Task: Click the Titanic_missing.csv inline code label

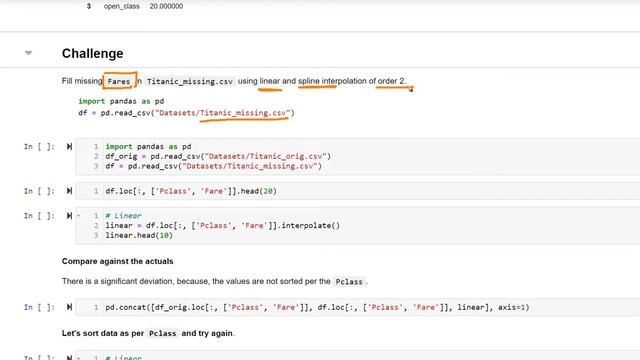Action: point(190,81)
